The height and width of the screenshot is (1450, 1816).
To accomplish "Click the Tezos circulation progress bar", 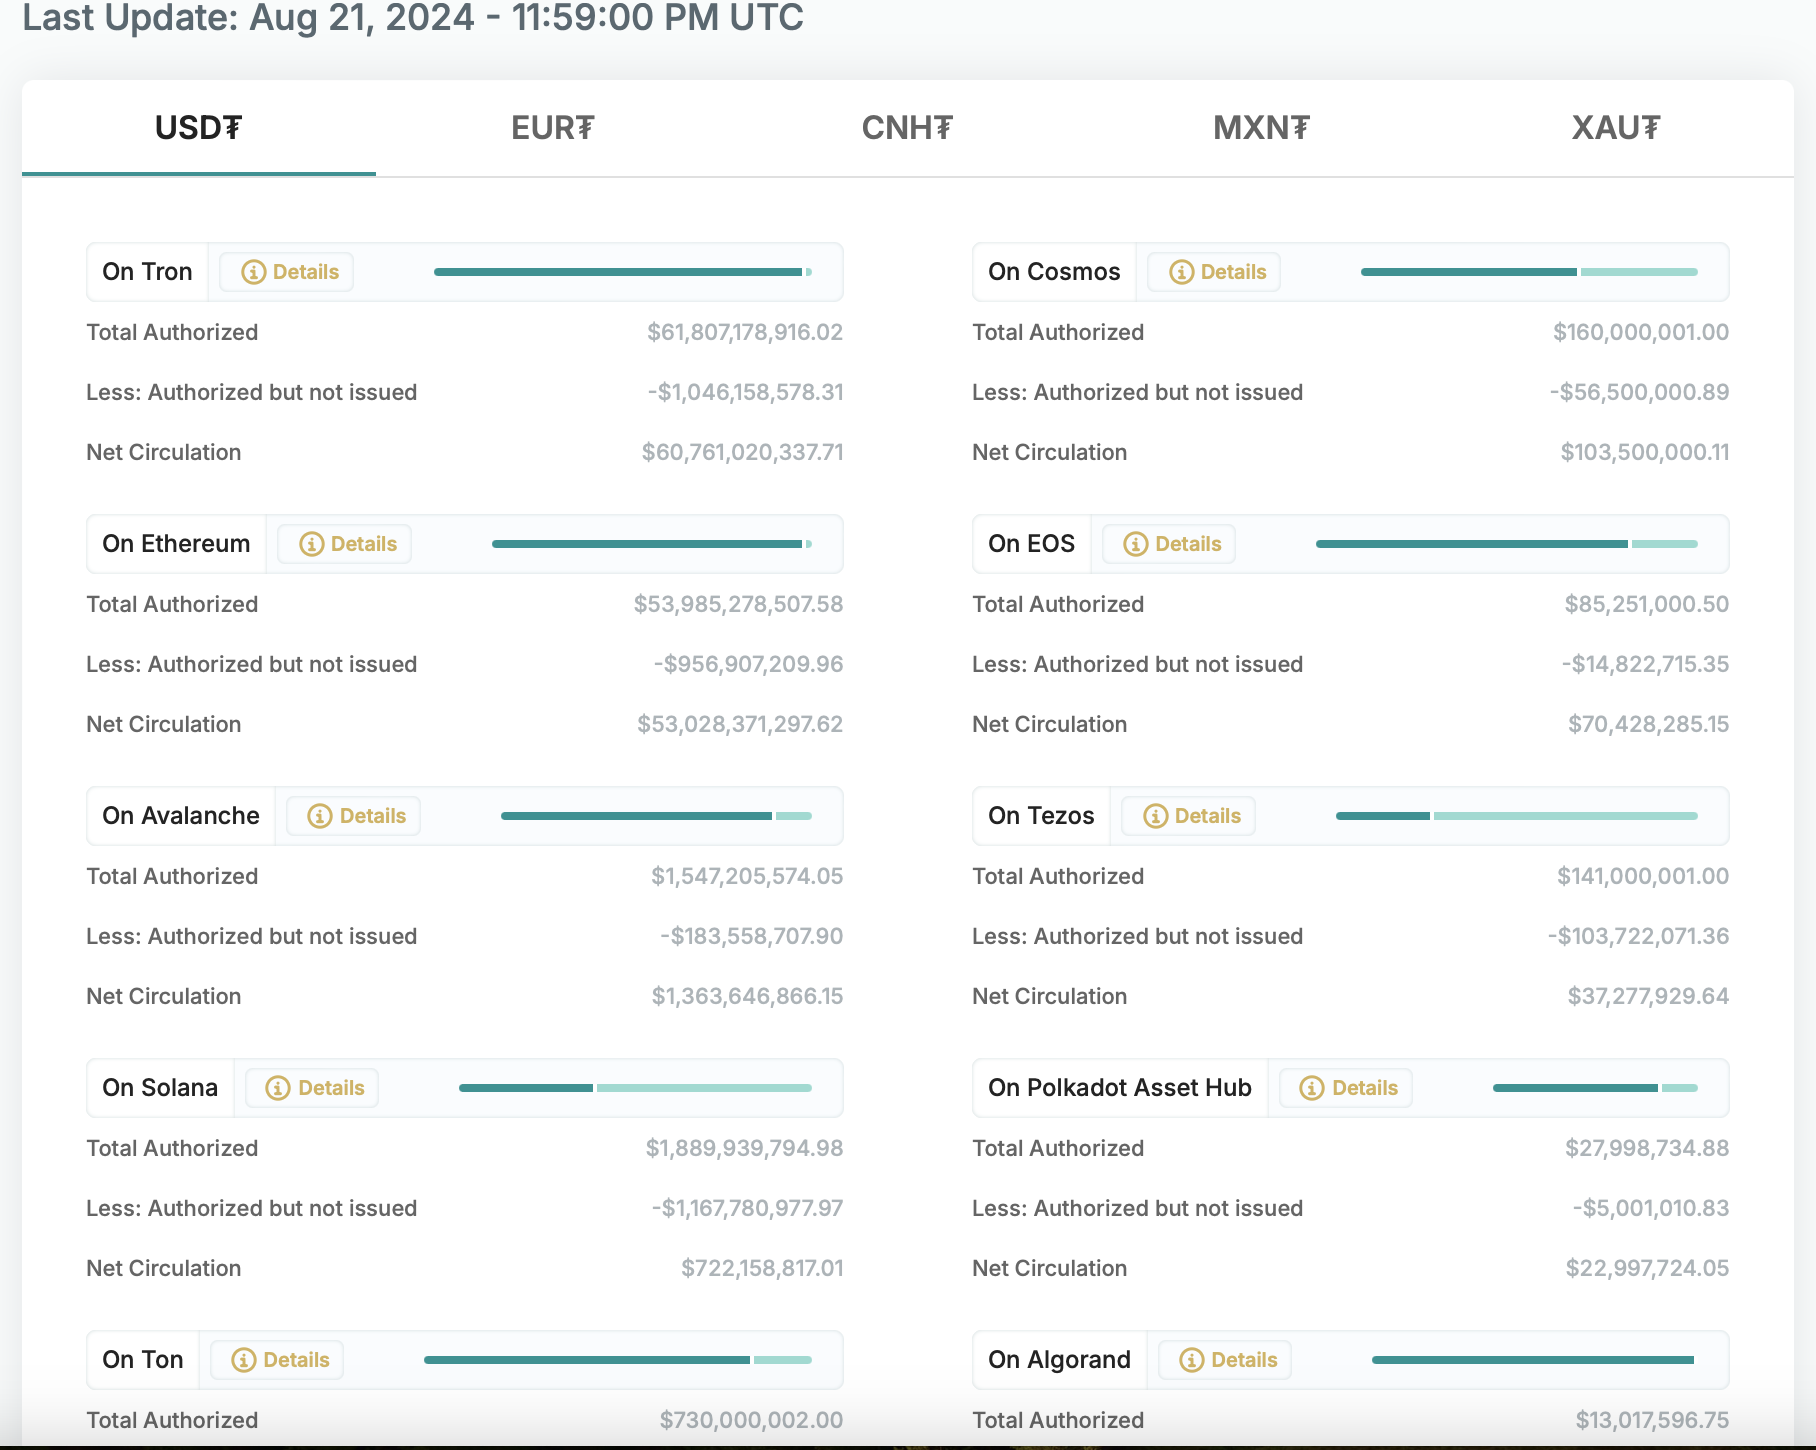I will 1517,816.
